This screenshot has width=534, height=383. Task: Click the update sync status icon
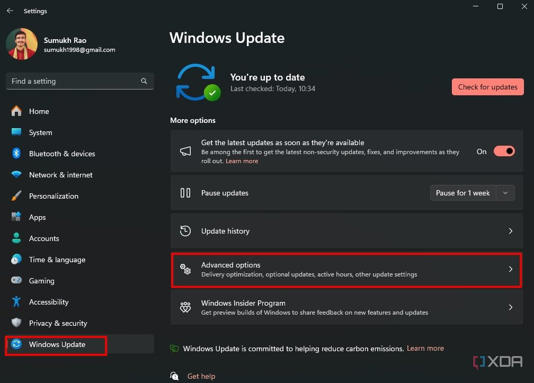coord(198,82)
